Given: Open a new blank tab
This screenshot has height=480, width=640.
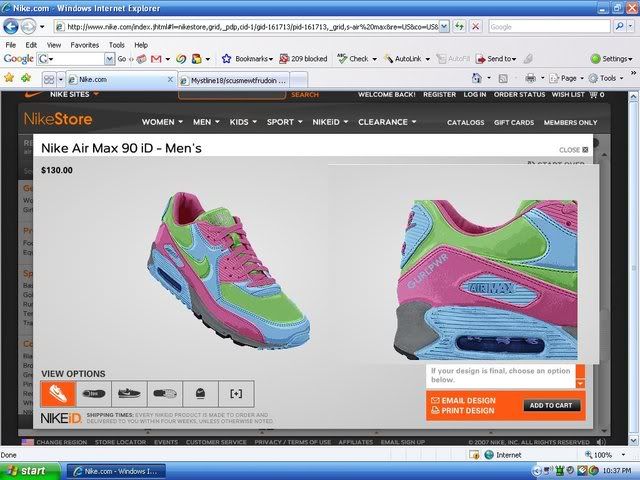Looking at the screenshot, I should click(299, 80).
